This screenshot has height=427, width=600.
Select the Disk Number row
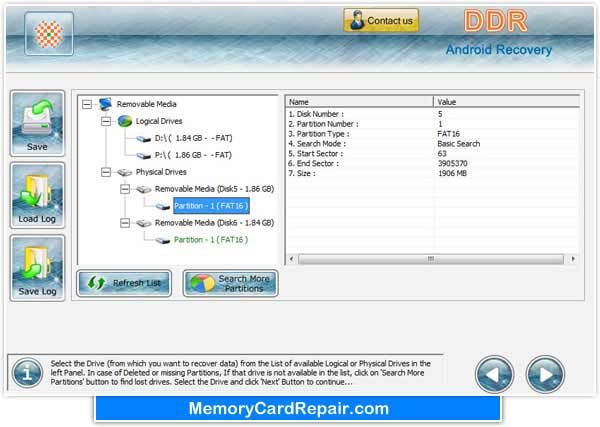click(x=432, y=114)
